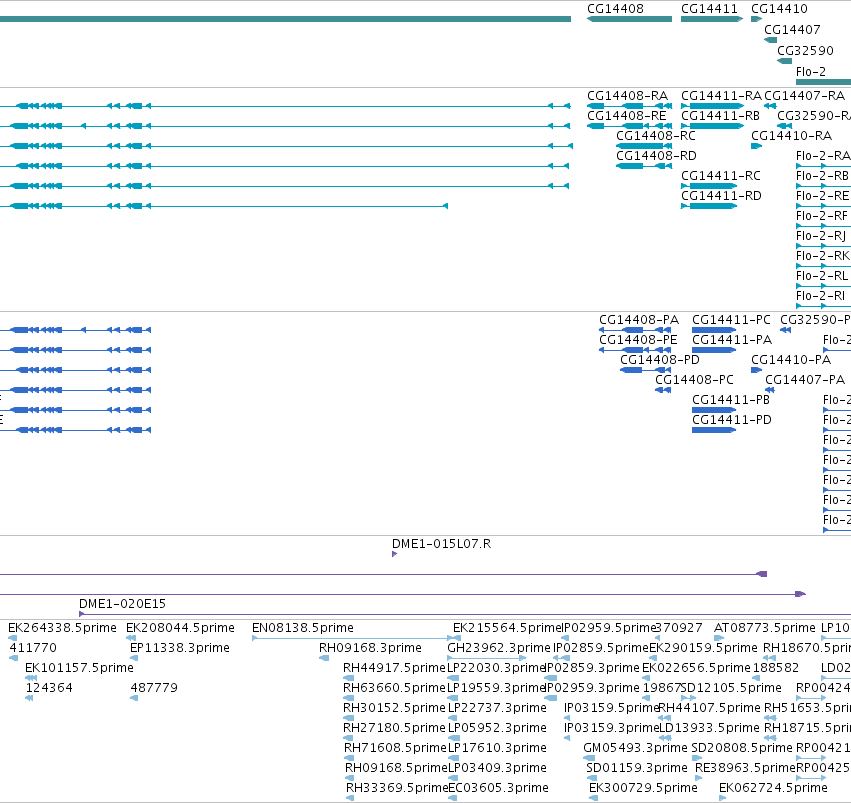The width and height of the screenshot is (851, 803).
Task: Open the EK215564.5prime EST label
Action: coord(507,628)
